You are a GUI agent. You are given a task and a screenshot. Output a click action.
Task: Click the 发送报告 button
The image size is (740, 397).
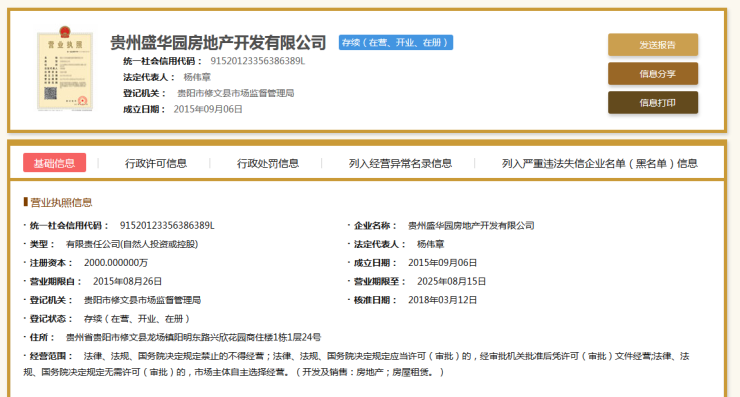point(653,45)
